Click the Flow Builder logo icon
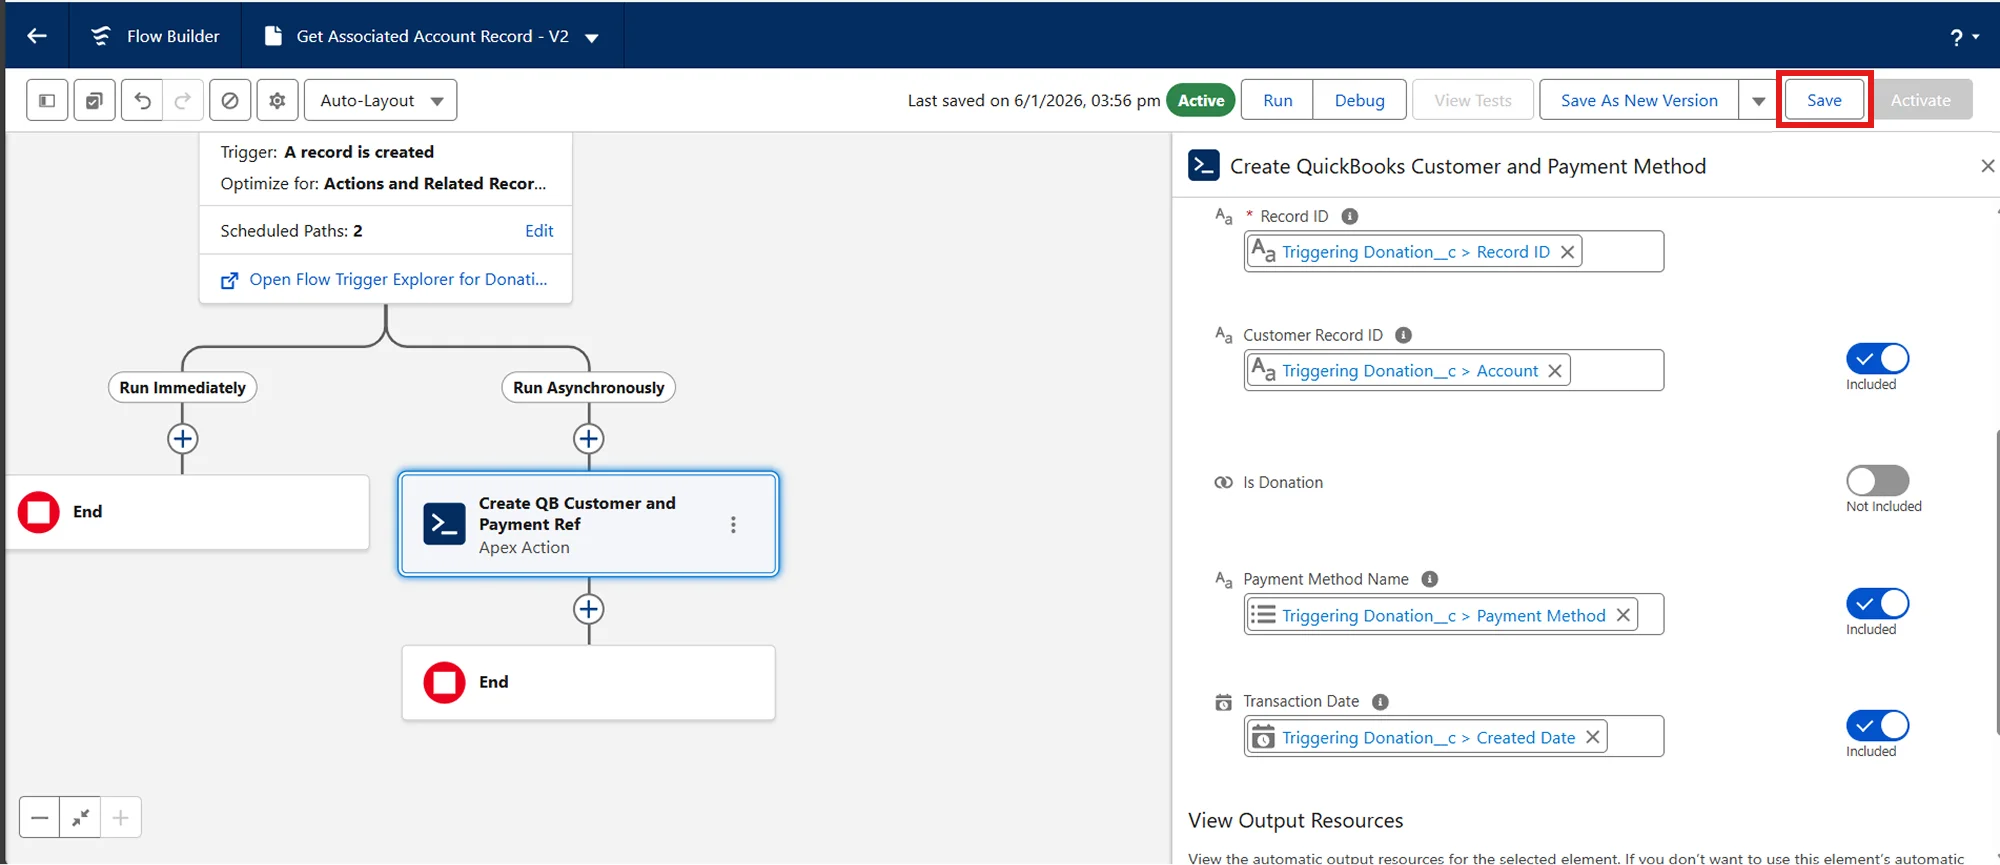Screen dimensions: 2000x865 (101, 36)
